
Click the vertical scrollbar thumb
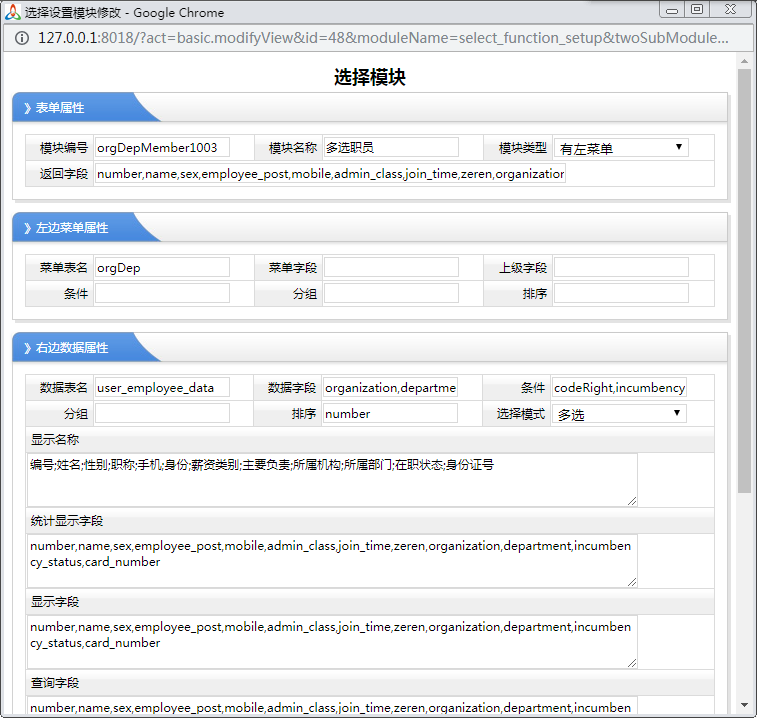coord(744,280)
